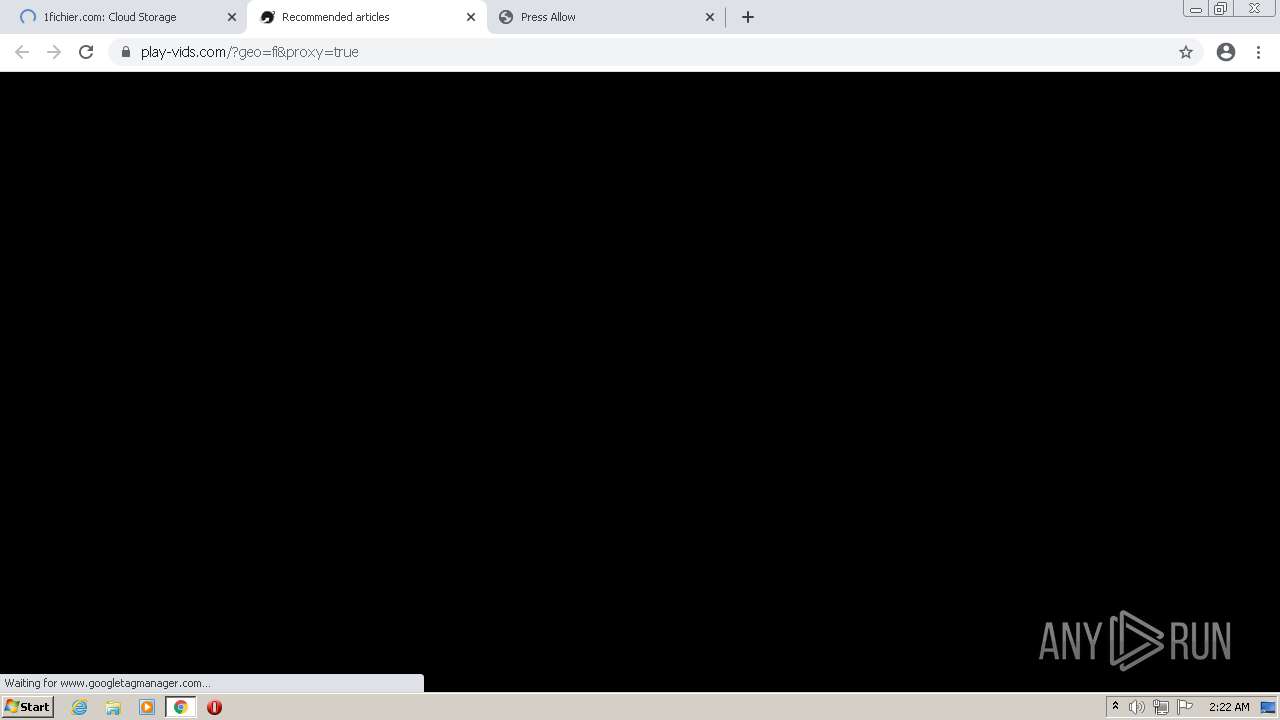Select the Chrome taskbar button
Screen dimensions: 1280x720
(181, 707)
